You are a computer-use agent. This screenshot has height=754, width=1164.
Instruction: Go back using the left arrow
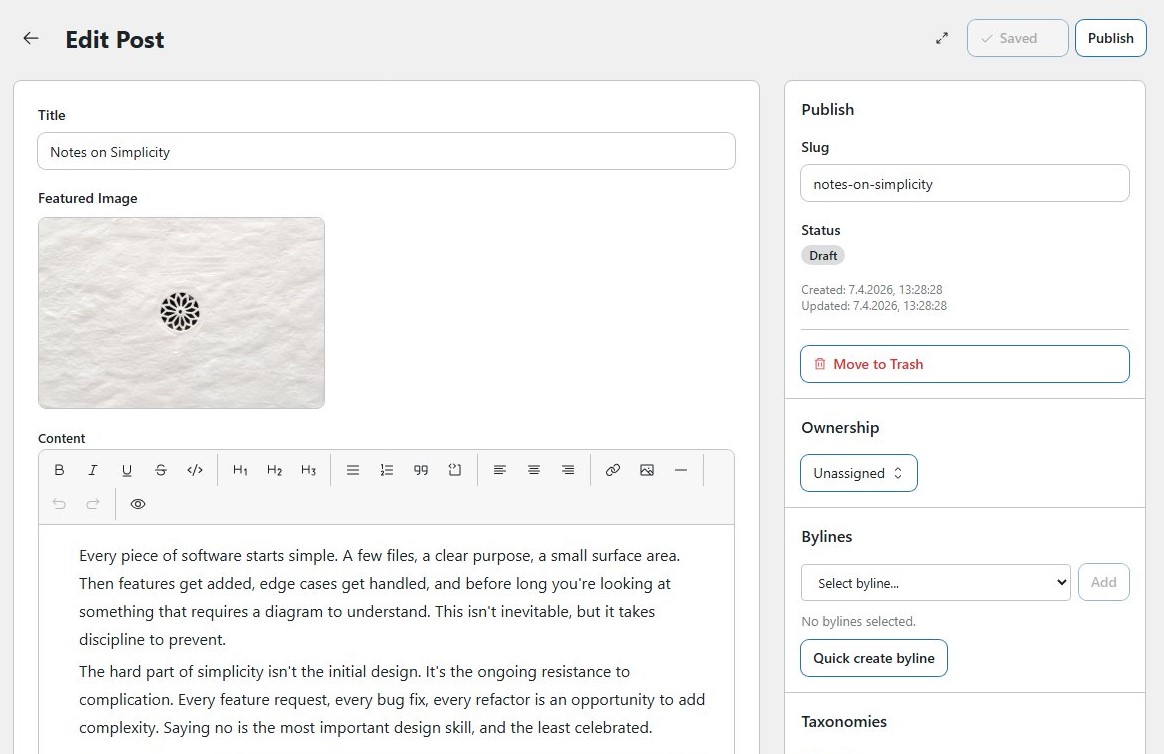[31, 38]
